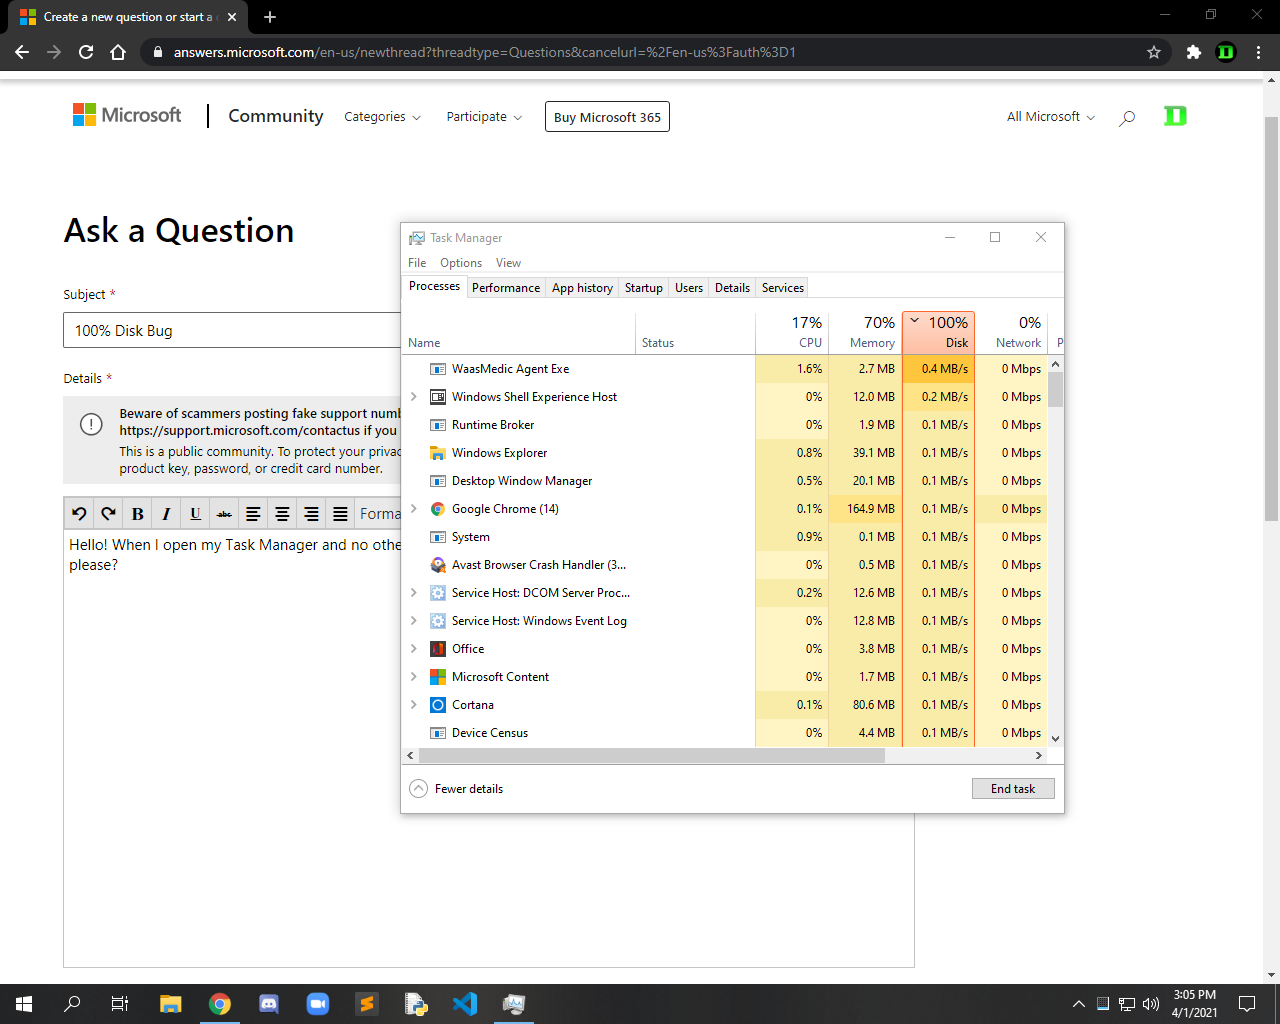Open Task Manager View menu

point(508,263)
